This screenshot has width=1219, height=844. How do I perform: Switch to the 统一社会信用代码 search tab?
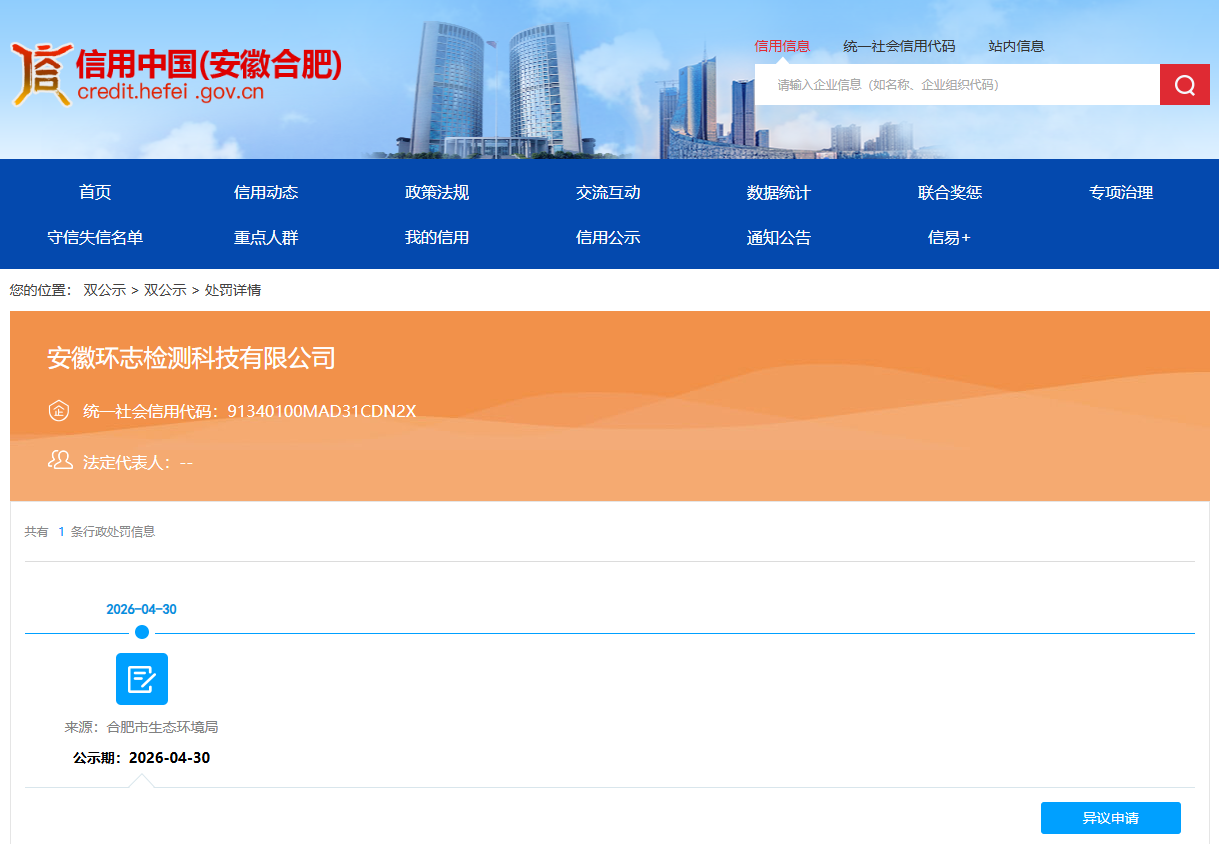[899, 46]
